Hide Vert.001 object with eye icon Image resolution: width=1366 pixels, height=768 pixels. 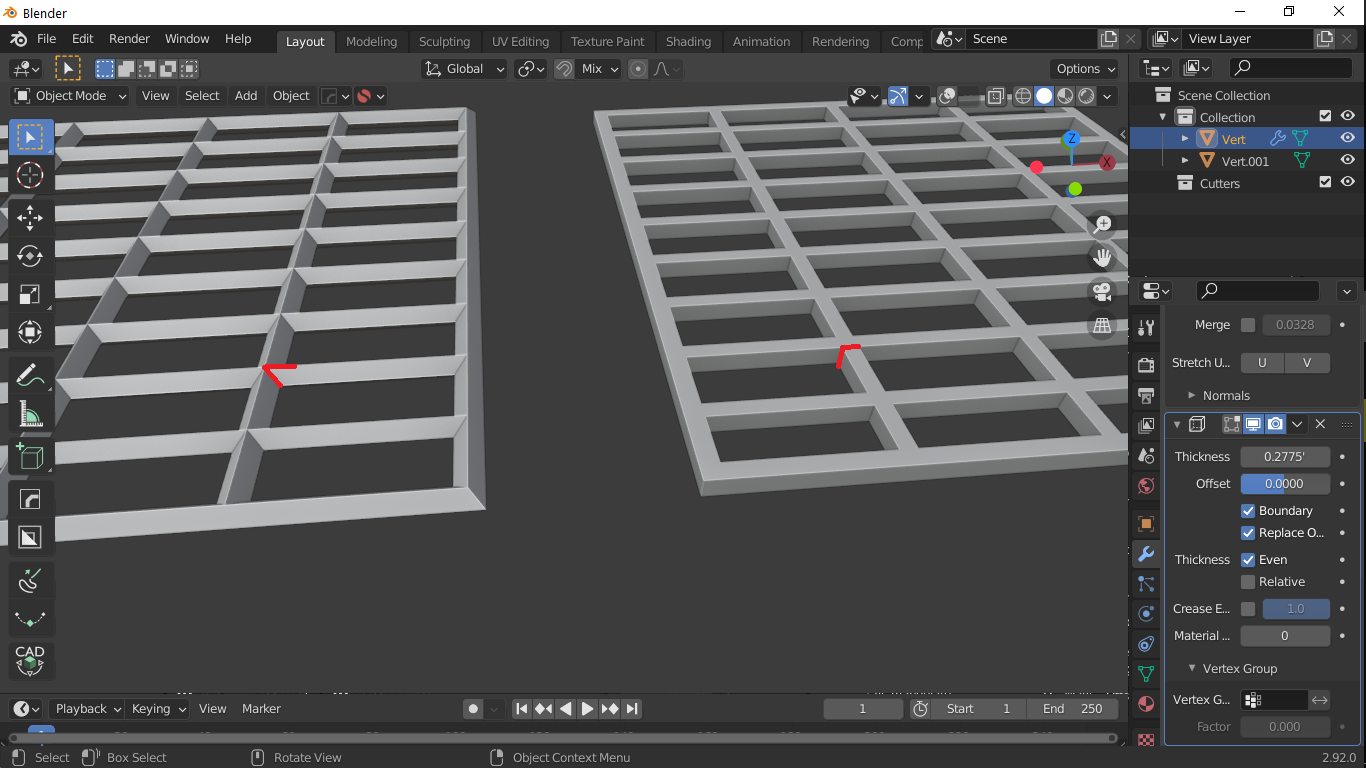tap(1347, 161)
